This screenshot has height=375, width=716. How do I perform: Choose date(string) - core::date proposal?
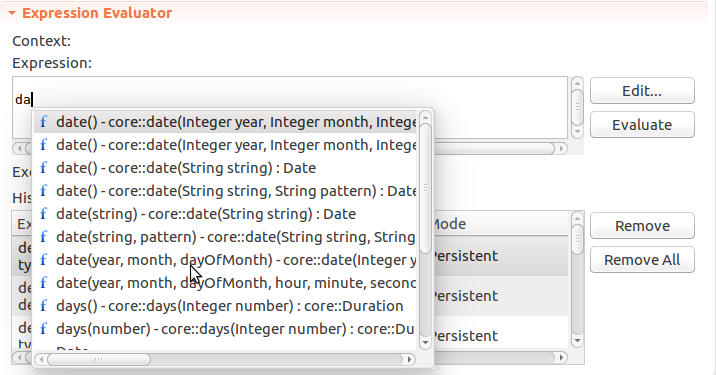[x=225, y=214]
